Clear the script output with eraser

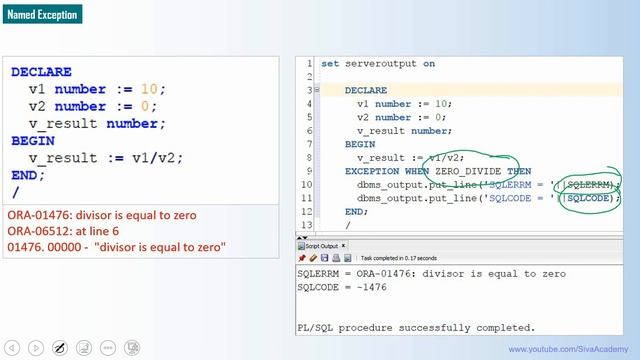(x=313, y=258)
